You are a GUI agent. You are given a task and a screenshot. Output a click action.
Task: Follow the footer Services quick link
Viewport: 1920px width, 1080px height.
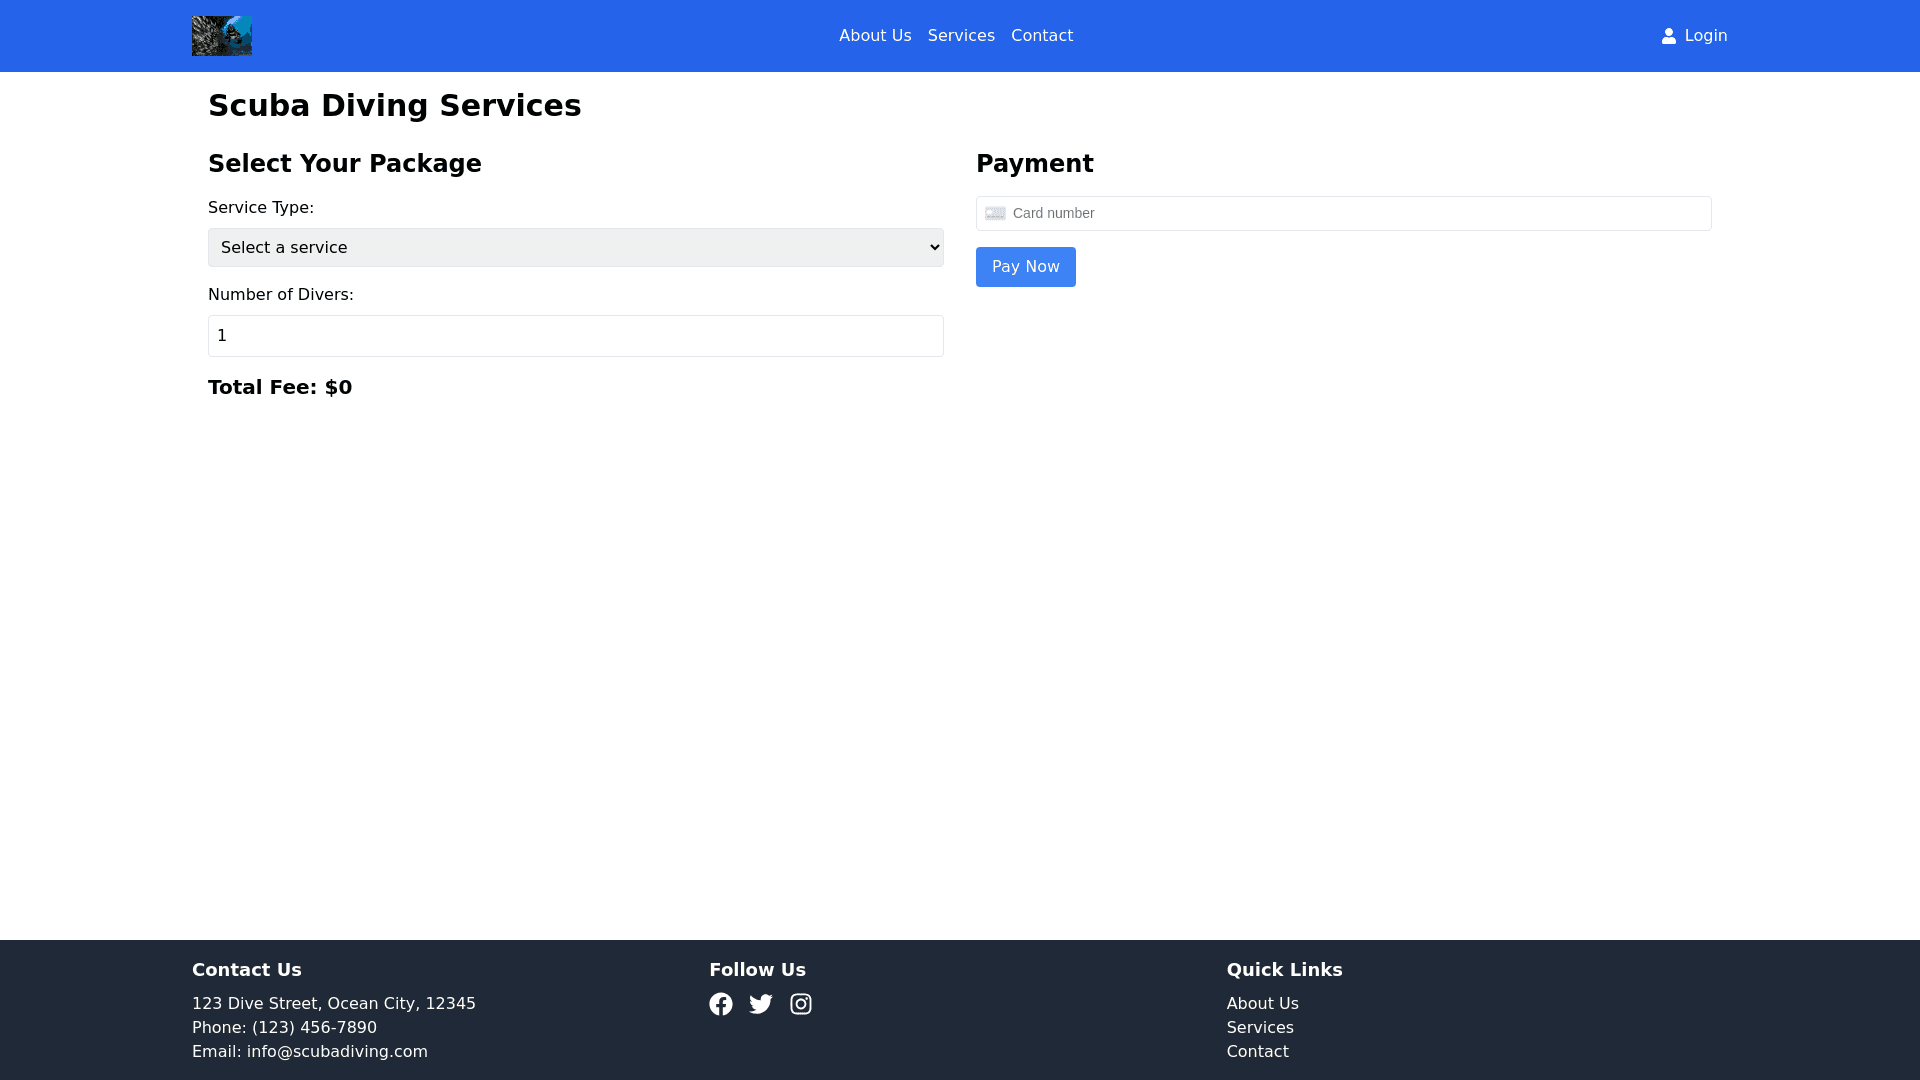coord(1259,1027)
